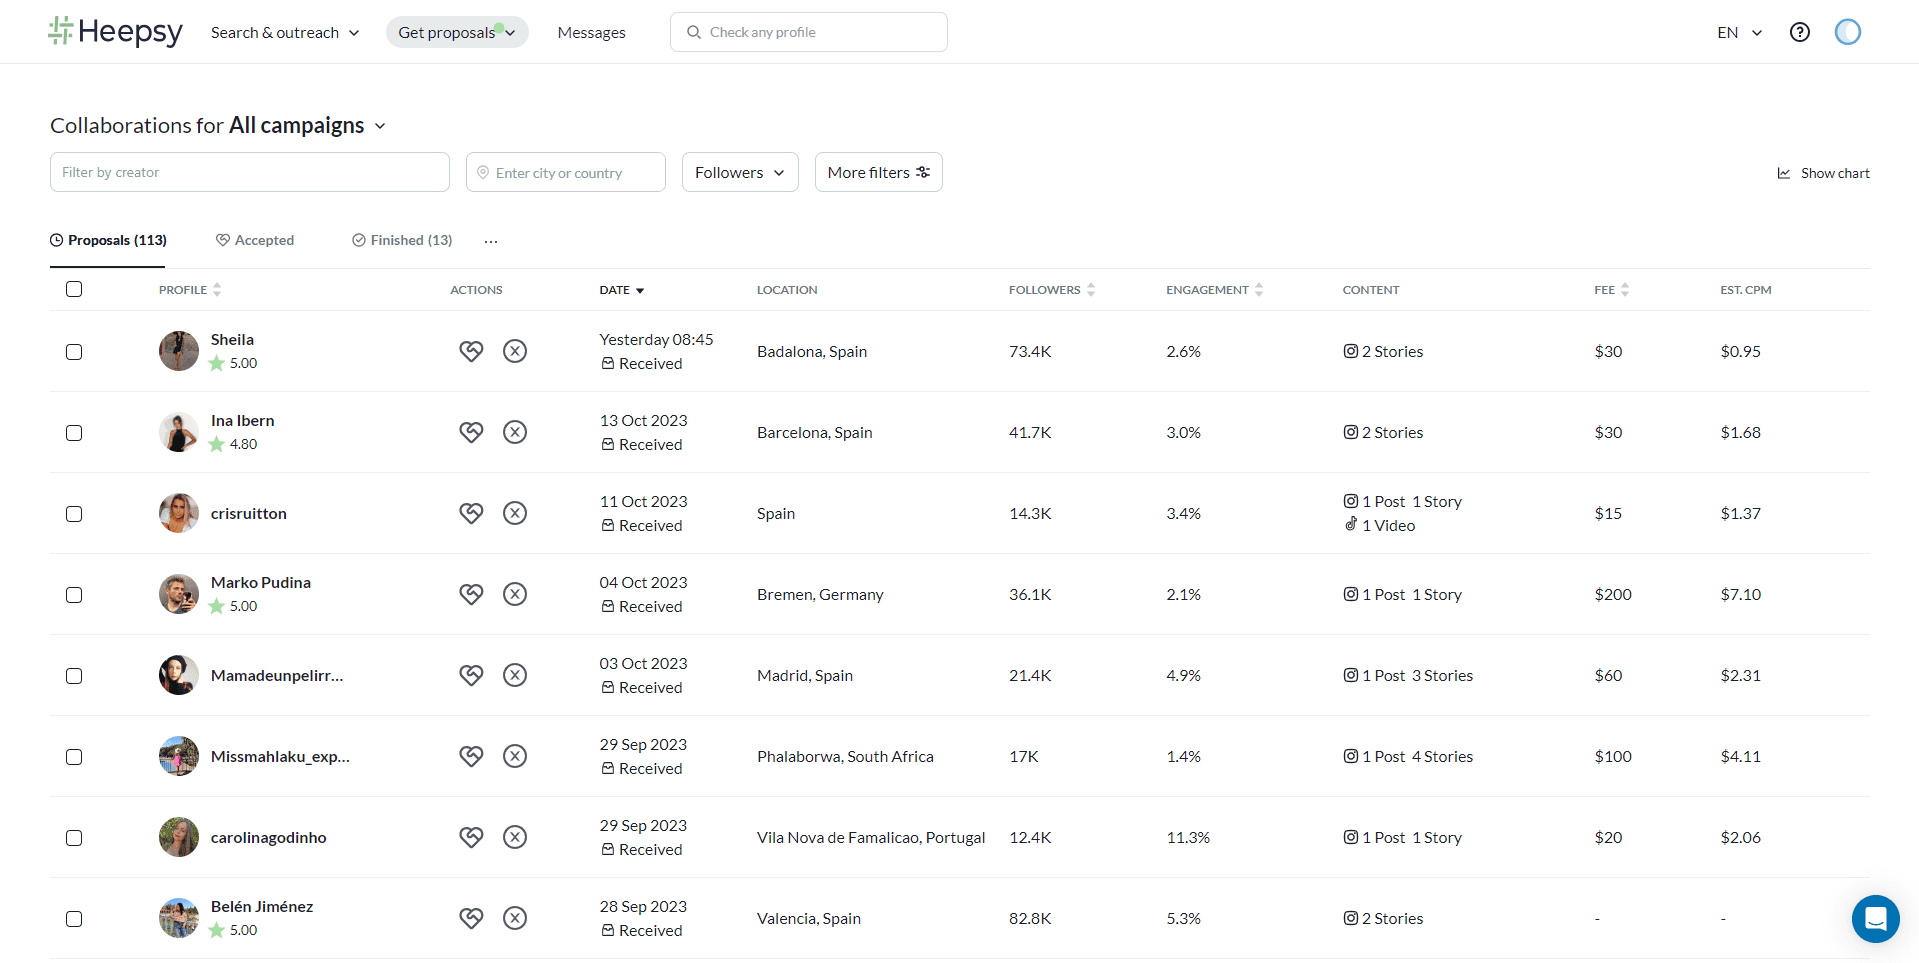Open the Followers filter dropdown
Viewport: 1919px width, 963px height.
pos(739,172)
